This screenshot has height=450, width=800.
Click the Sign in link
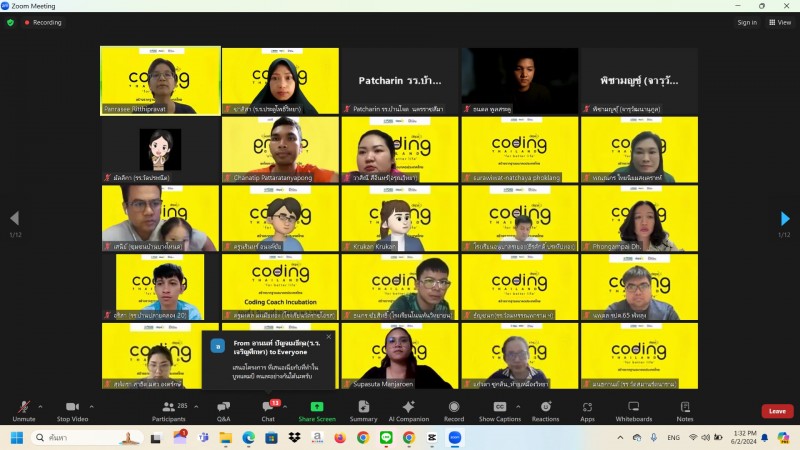(x=747, y=22)
